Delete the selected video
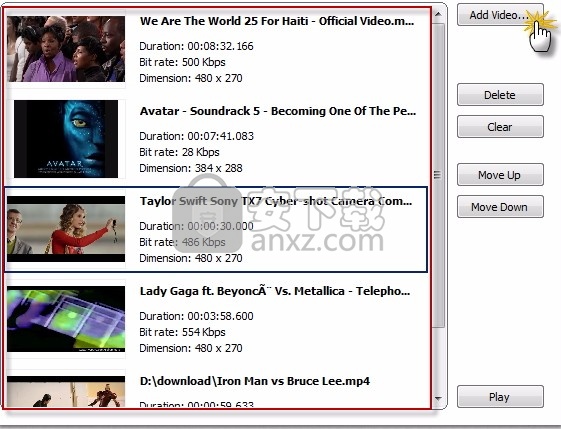This screenshot has height=429, width=561. point(500,95)
